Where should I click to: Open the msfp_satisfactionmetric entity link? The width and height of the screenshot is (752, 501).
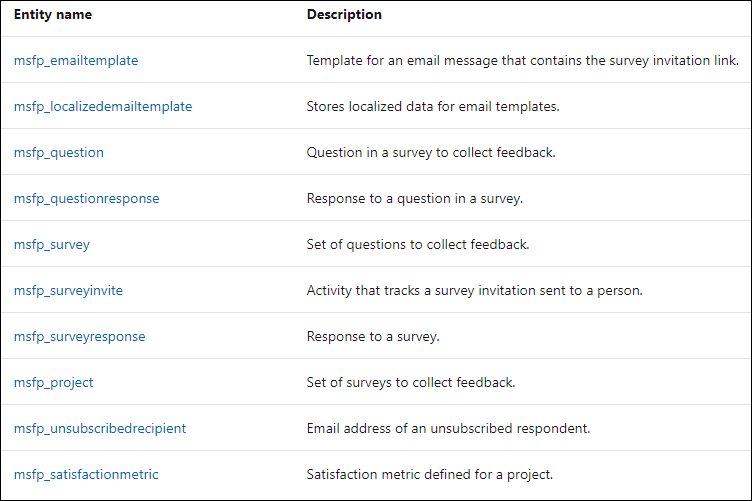point(86,475)
